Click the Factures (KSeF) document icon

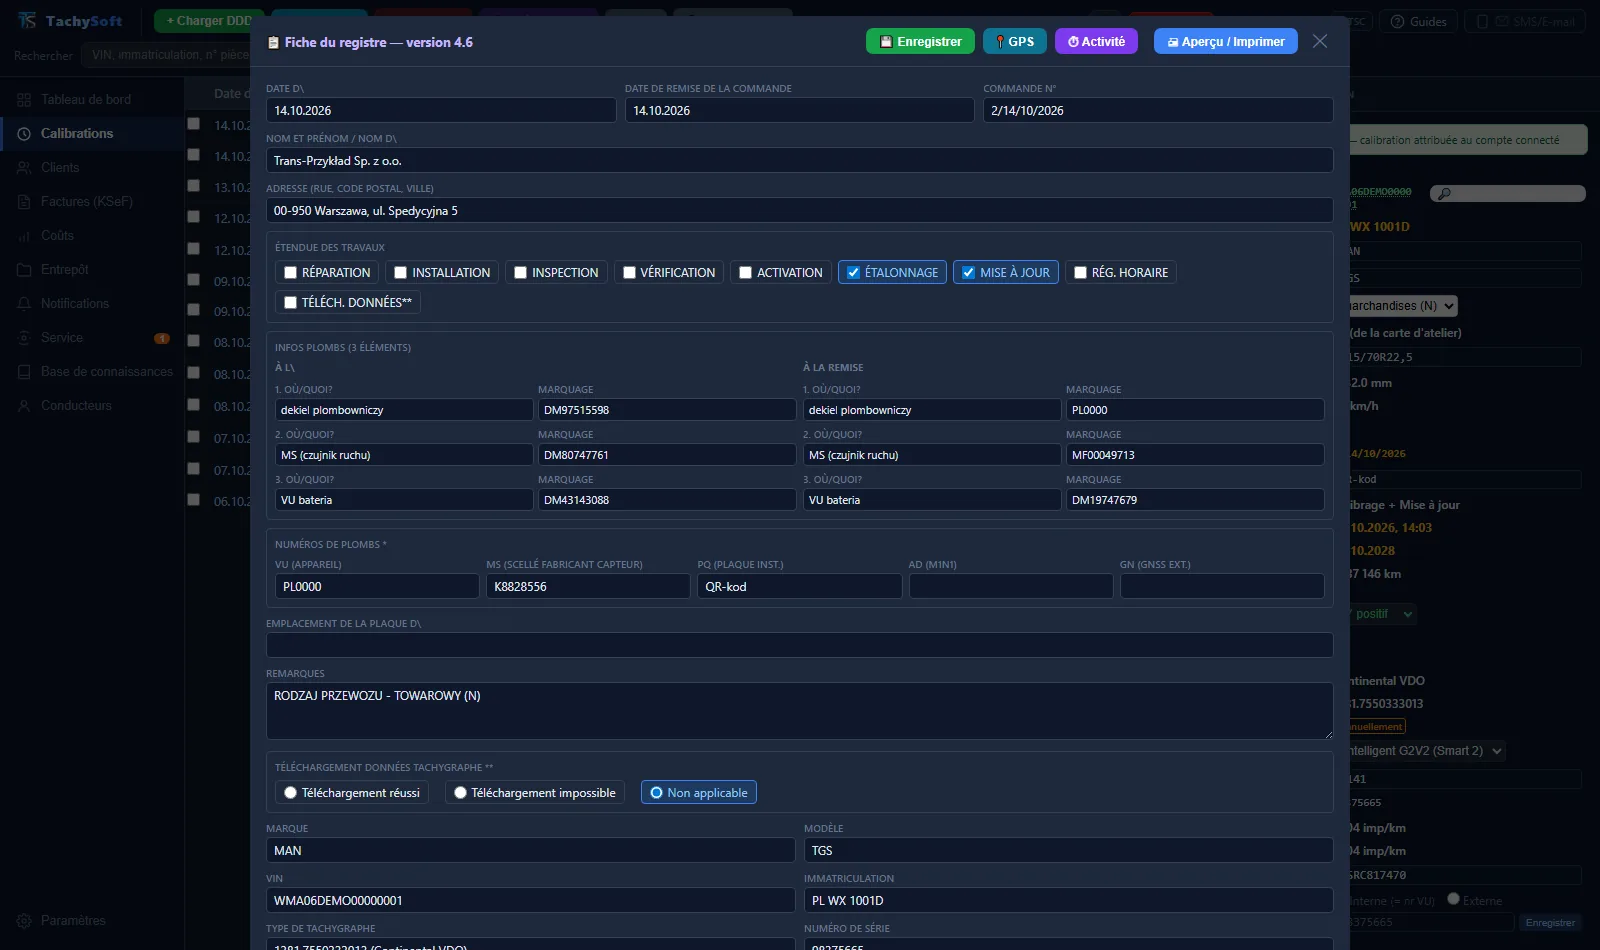pyautogui.click(x=24, y=202)
